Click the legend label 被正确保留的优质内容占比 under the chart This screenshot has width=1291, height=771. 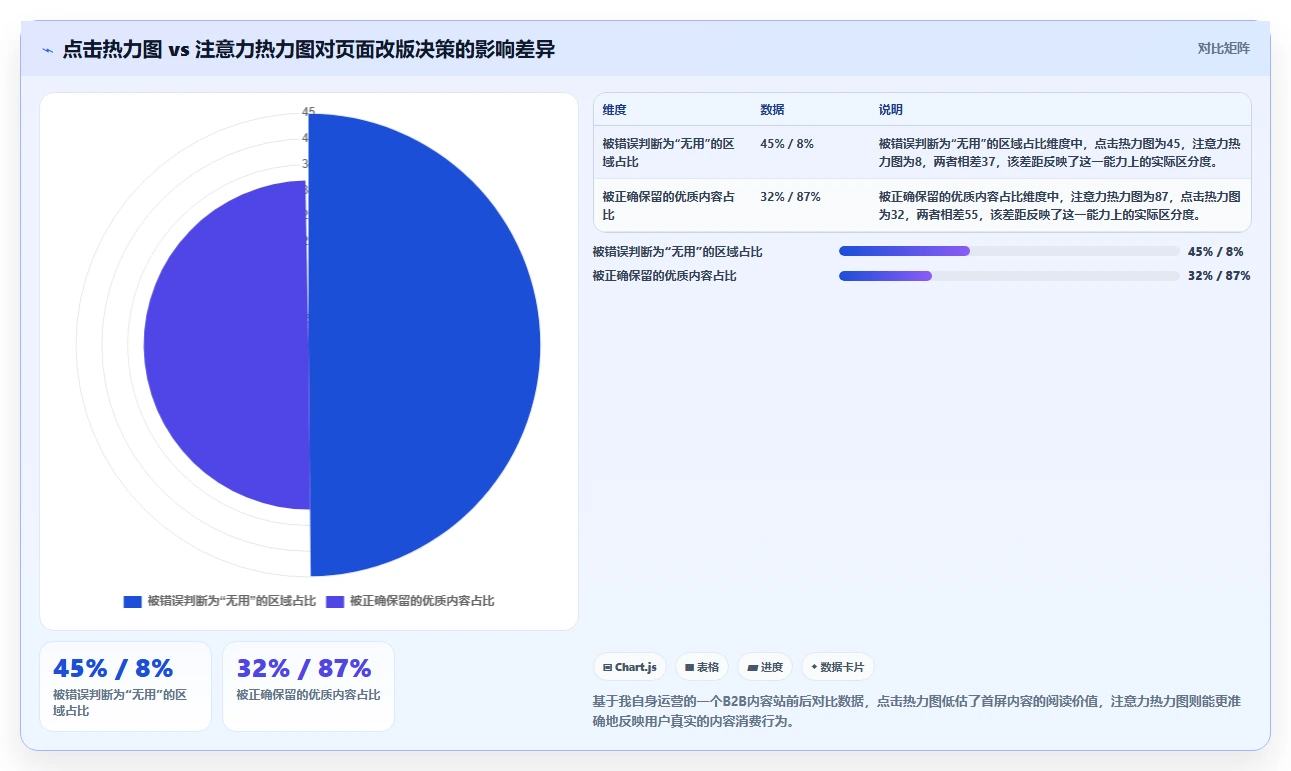[422, 601]
